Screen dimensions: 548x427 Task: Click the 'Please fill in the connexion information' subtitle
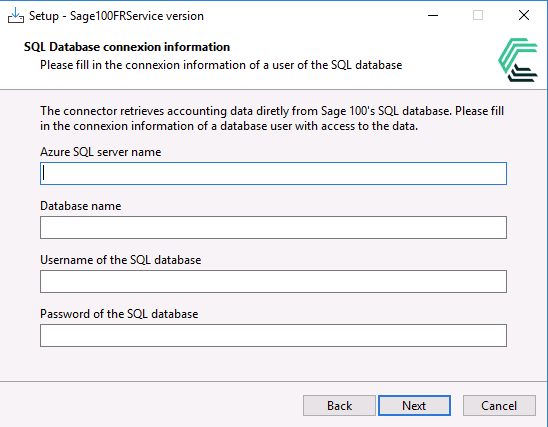point(221,65)
